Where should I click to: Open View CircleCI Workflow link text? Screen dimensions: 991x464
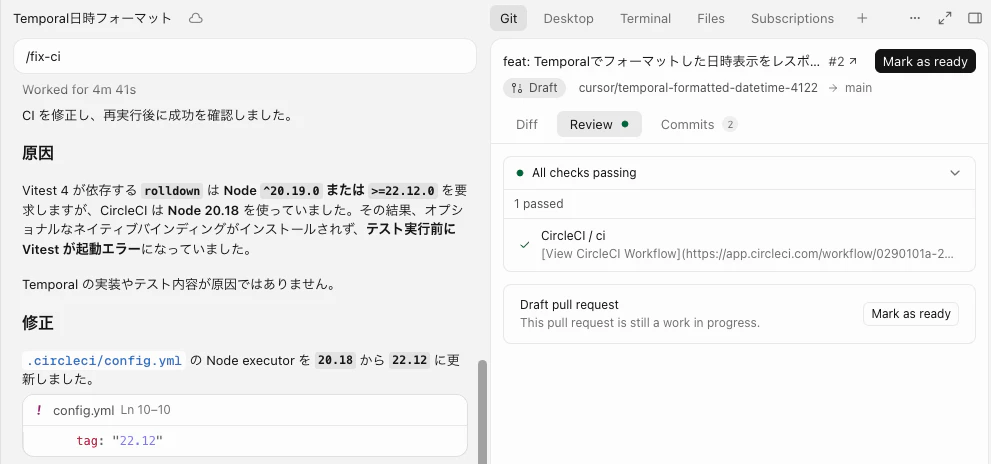(747, 253)
